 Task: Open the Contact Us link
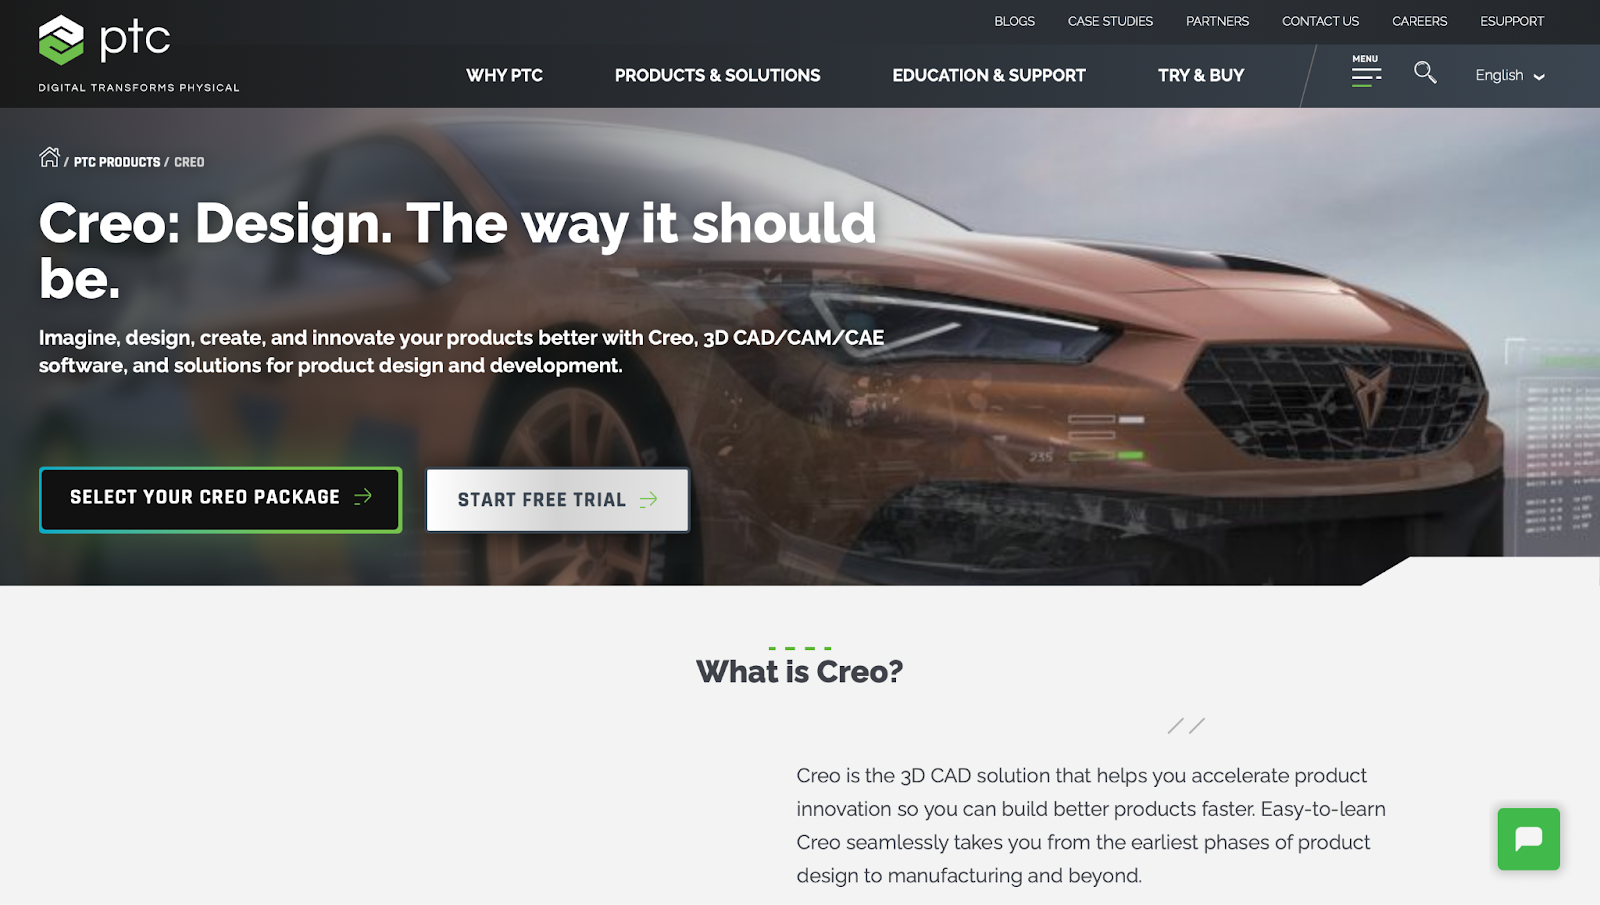tap(1320, 21)
